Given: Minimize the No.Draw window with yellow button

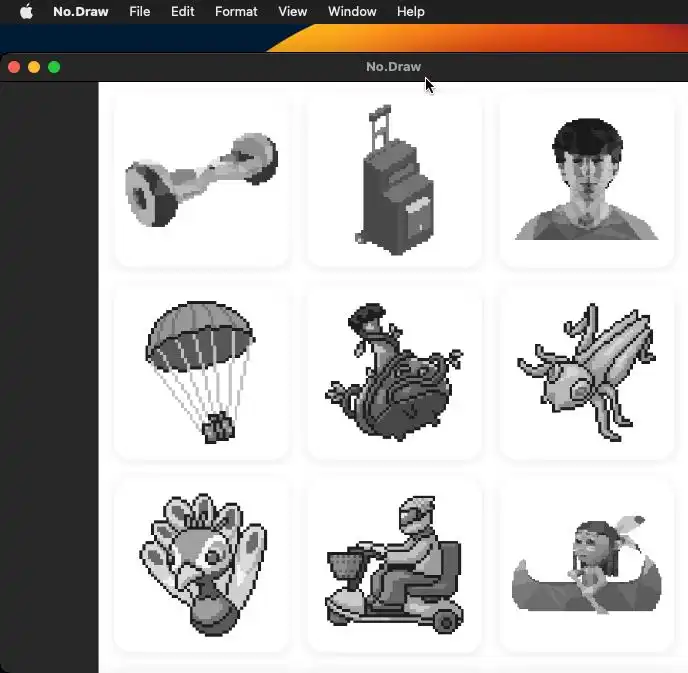Looking at the screenshot, I should click(34, 67).
